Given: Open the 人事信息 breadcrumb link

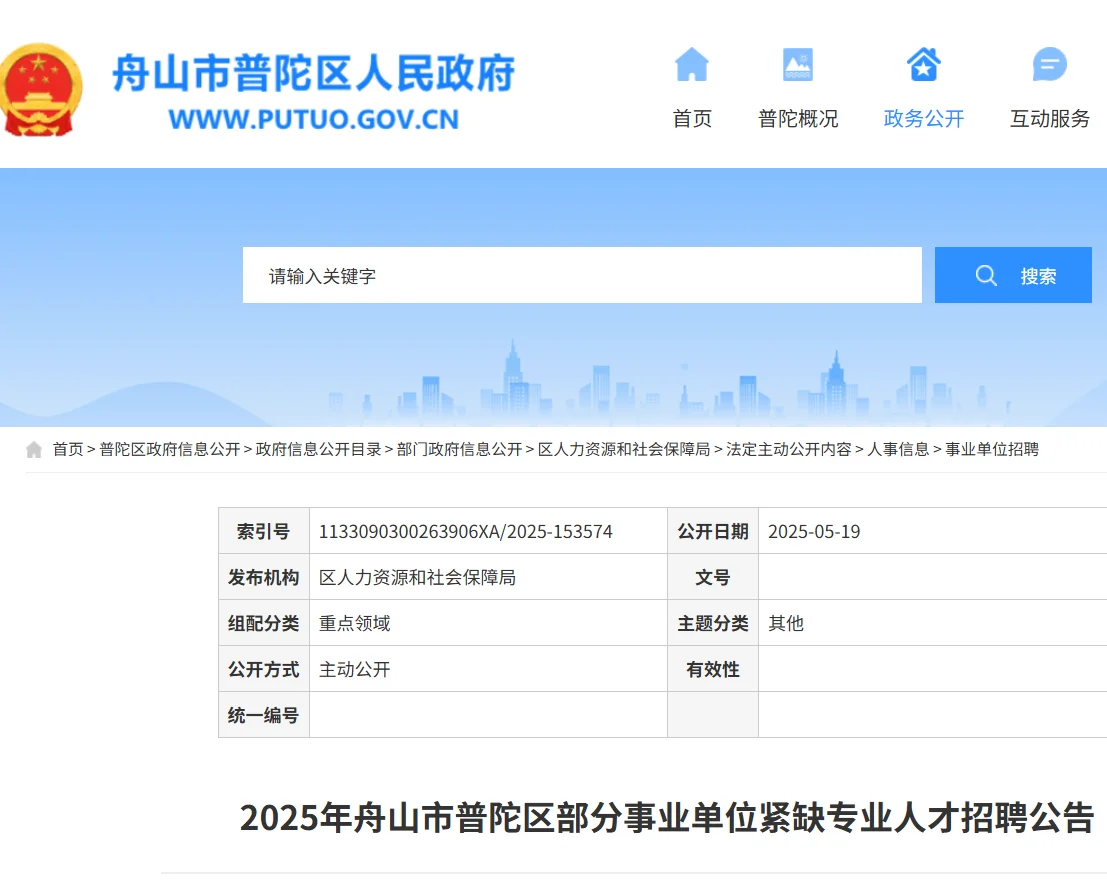Looking at the screenshot, I should (x=901, y=449).
